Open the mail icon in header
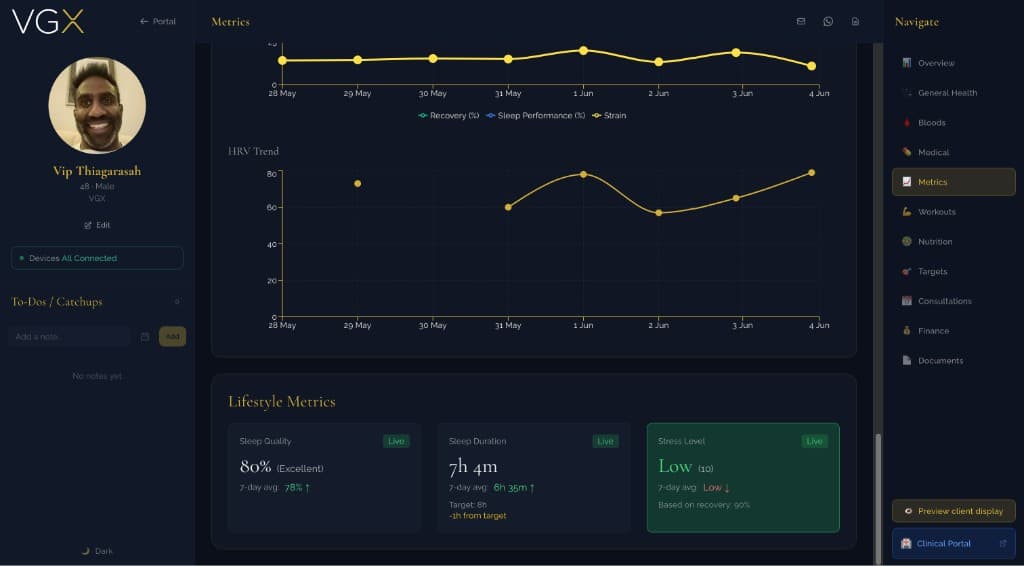1024x566 pixels. click(801, 22)
